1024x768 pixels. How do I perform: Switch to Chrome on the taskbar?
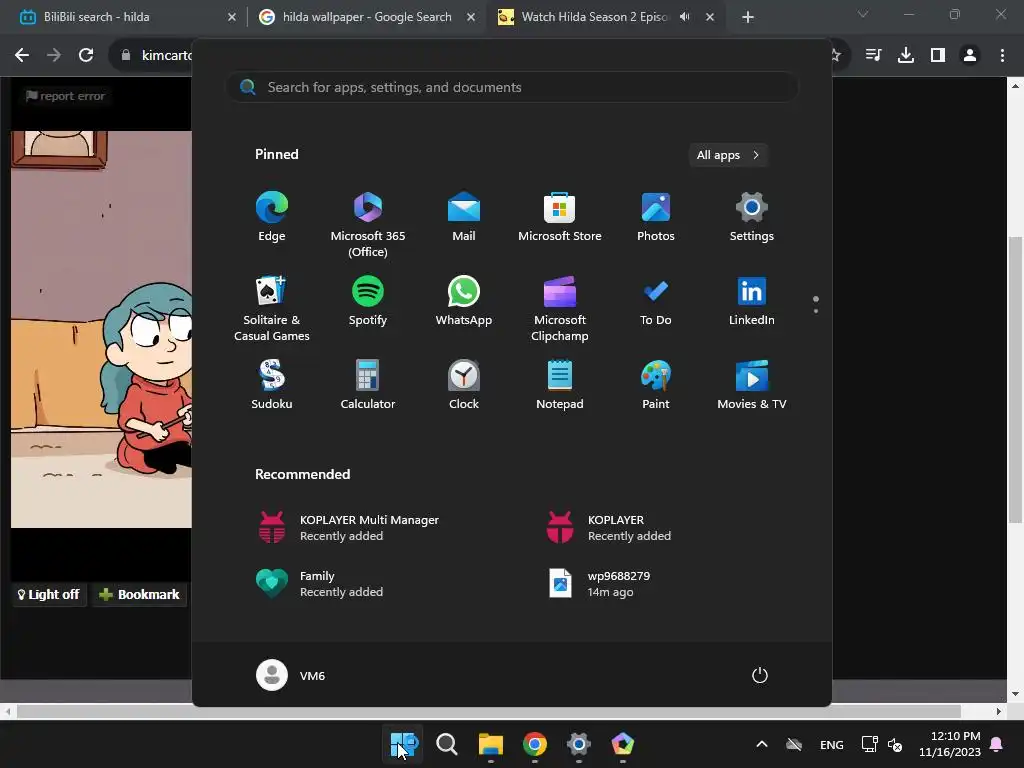tap(534, 744)
